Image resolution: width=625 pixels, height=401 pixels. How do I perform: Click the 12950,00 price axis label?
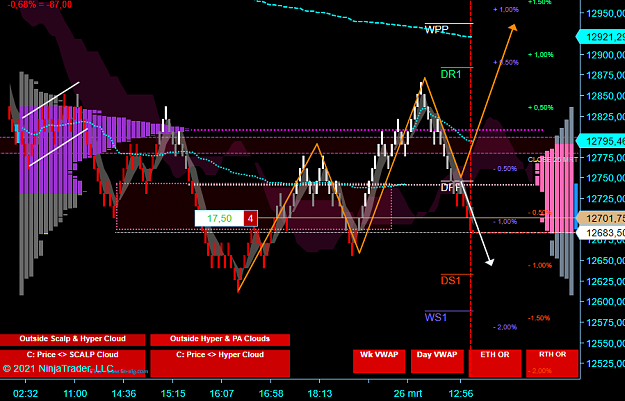tap(605, 14)
